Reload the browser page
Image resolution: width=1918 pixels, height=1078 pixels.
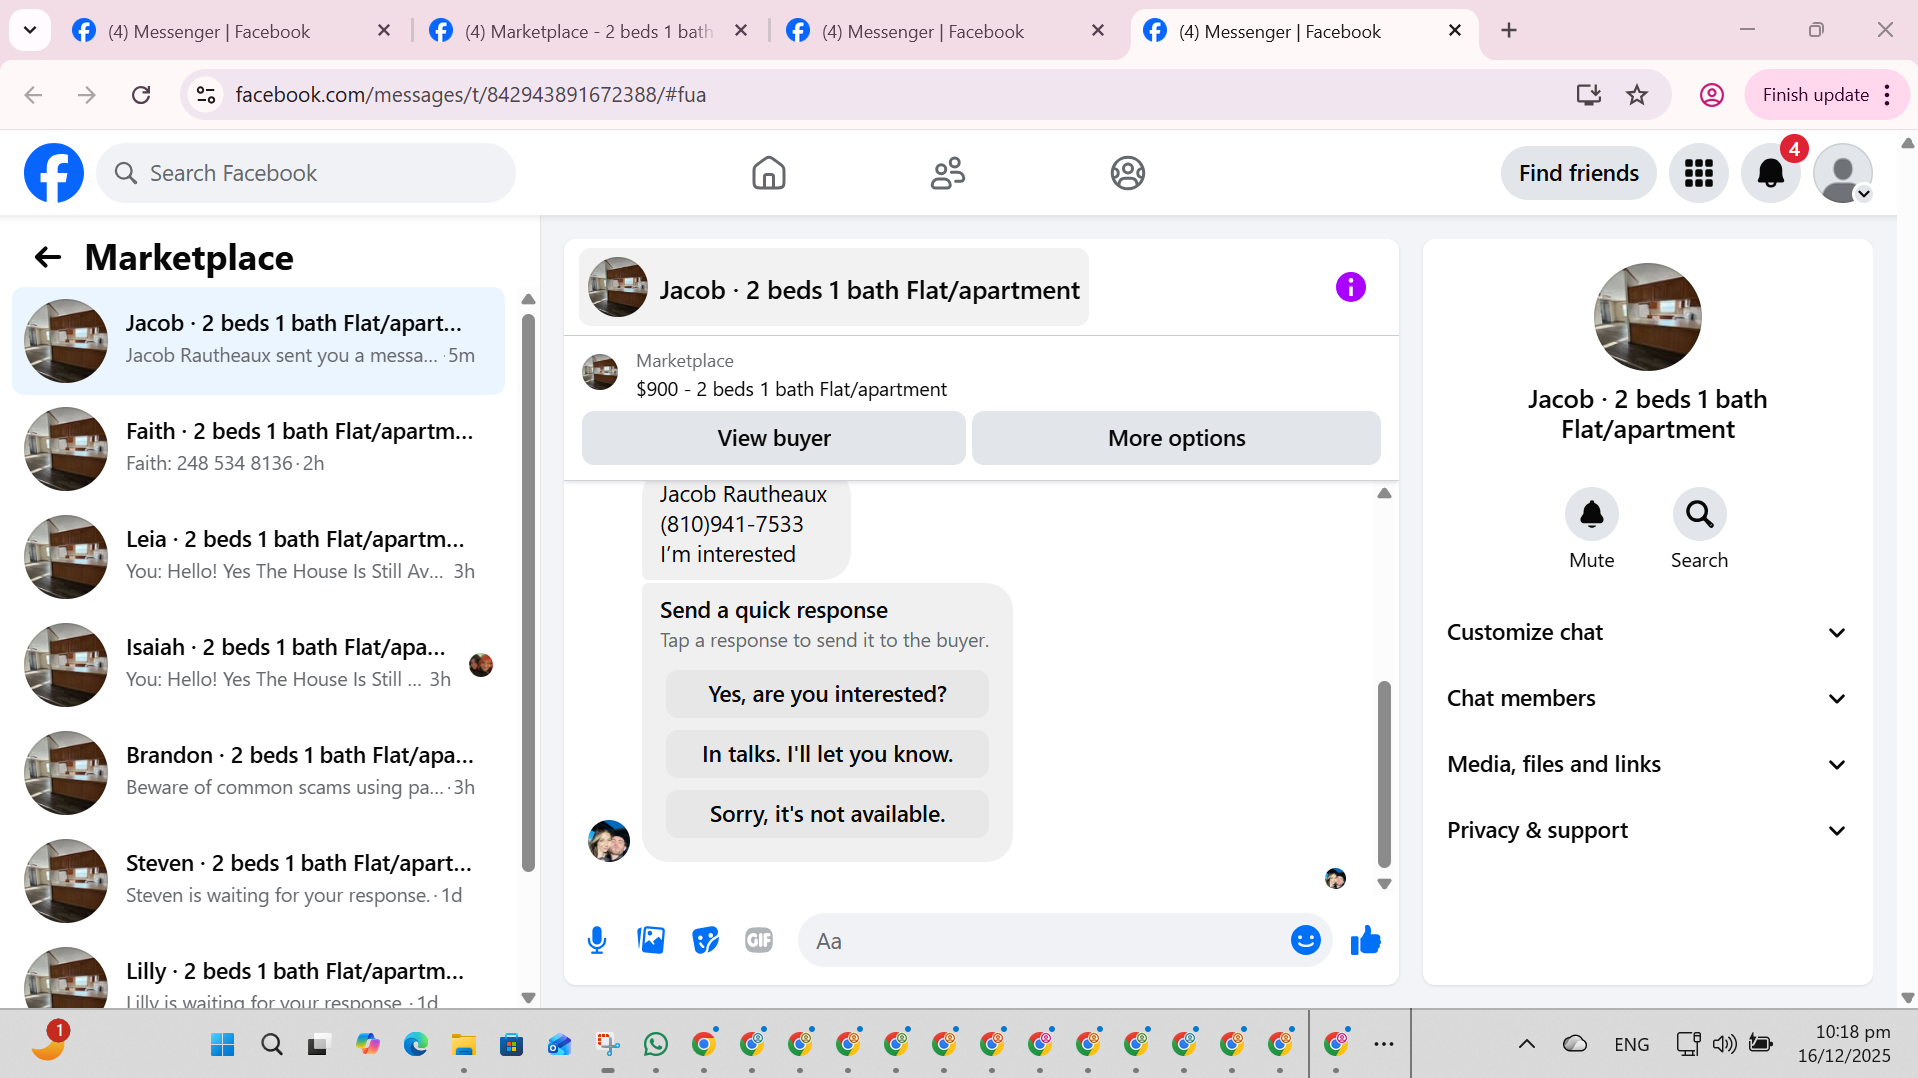[x=141, y=95]
